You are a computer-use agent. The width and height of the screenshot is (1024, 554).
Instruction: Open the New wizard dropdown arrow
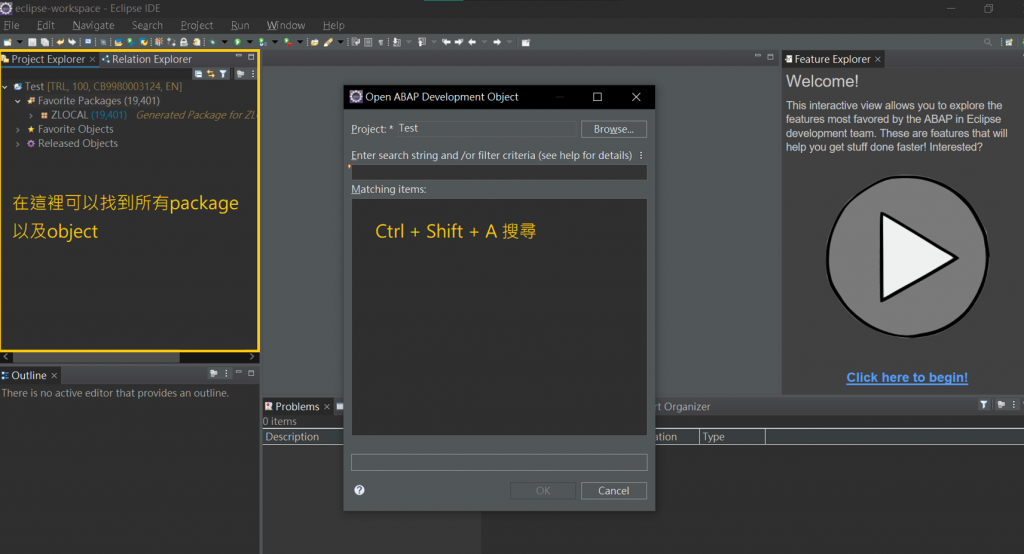[x=20, y=42]
